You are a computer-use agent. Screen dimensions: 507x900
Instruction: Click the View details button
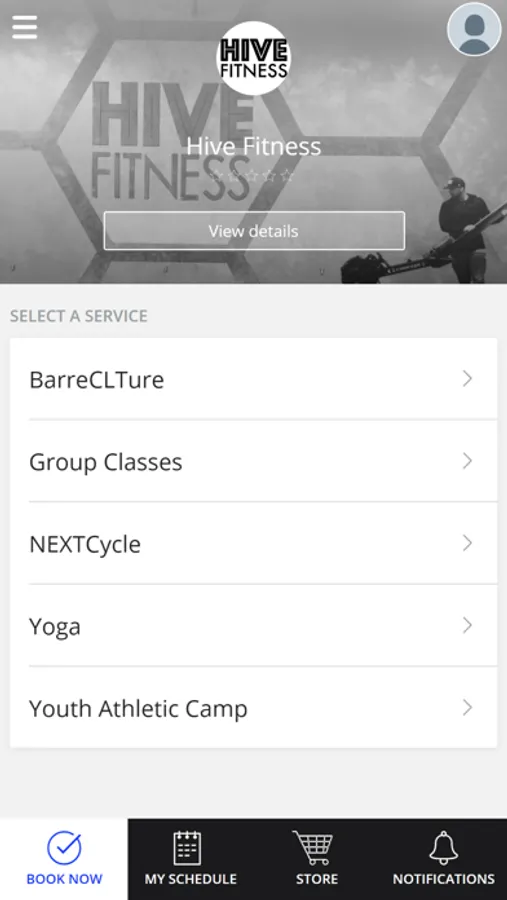(254, 231)
